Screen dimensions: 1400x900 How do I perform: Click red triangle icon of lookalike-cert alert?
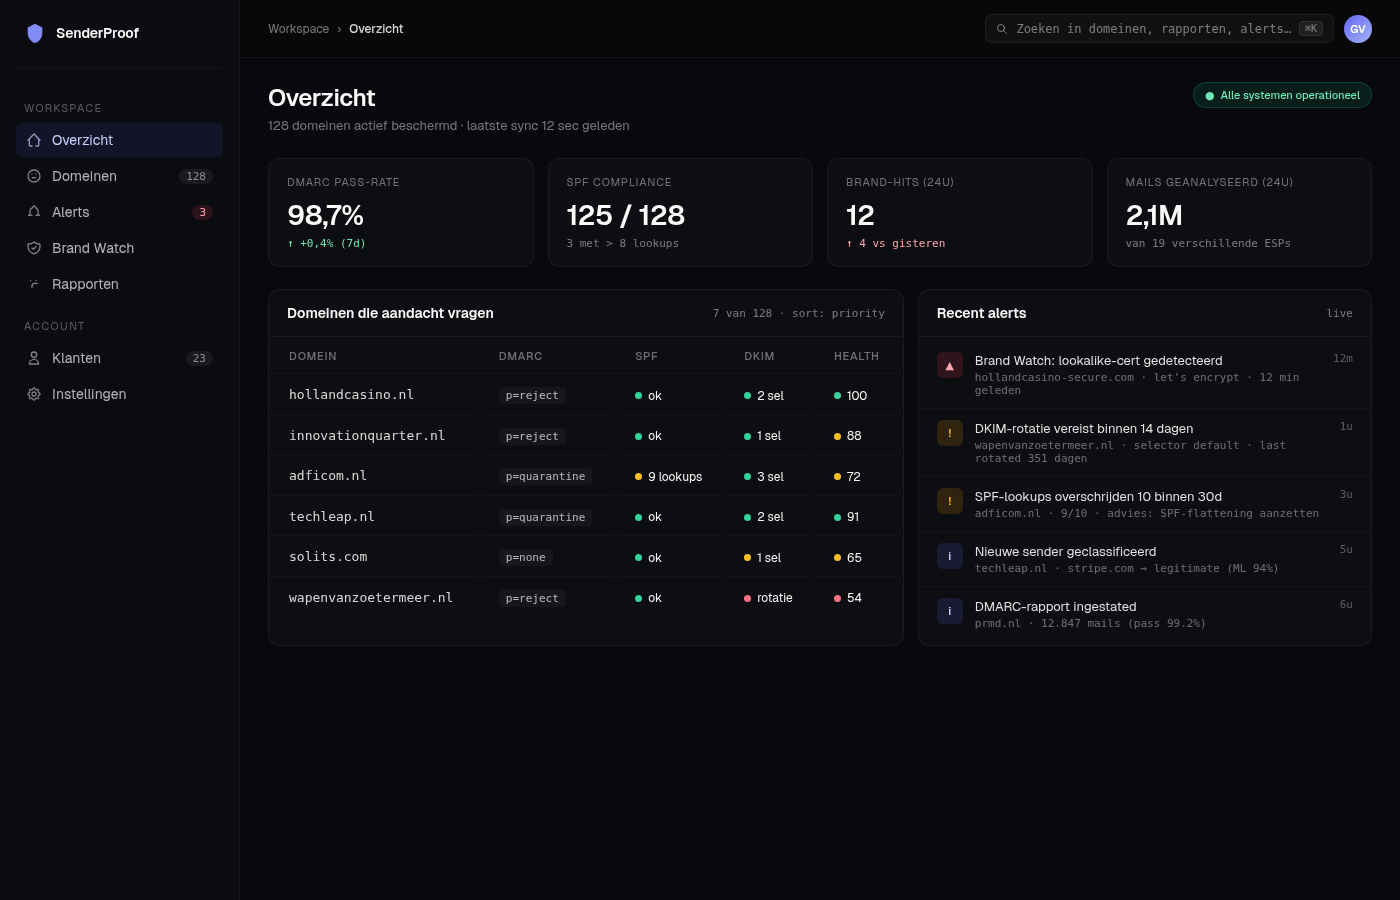[x=950, y=365]
